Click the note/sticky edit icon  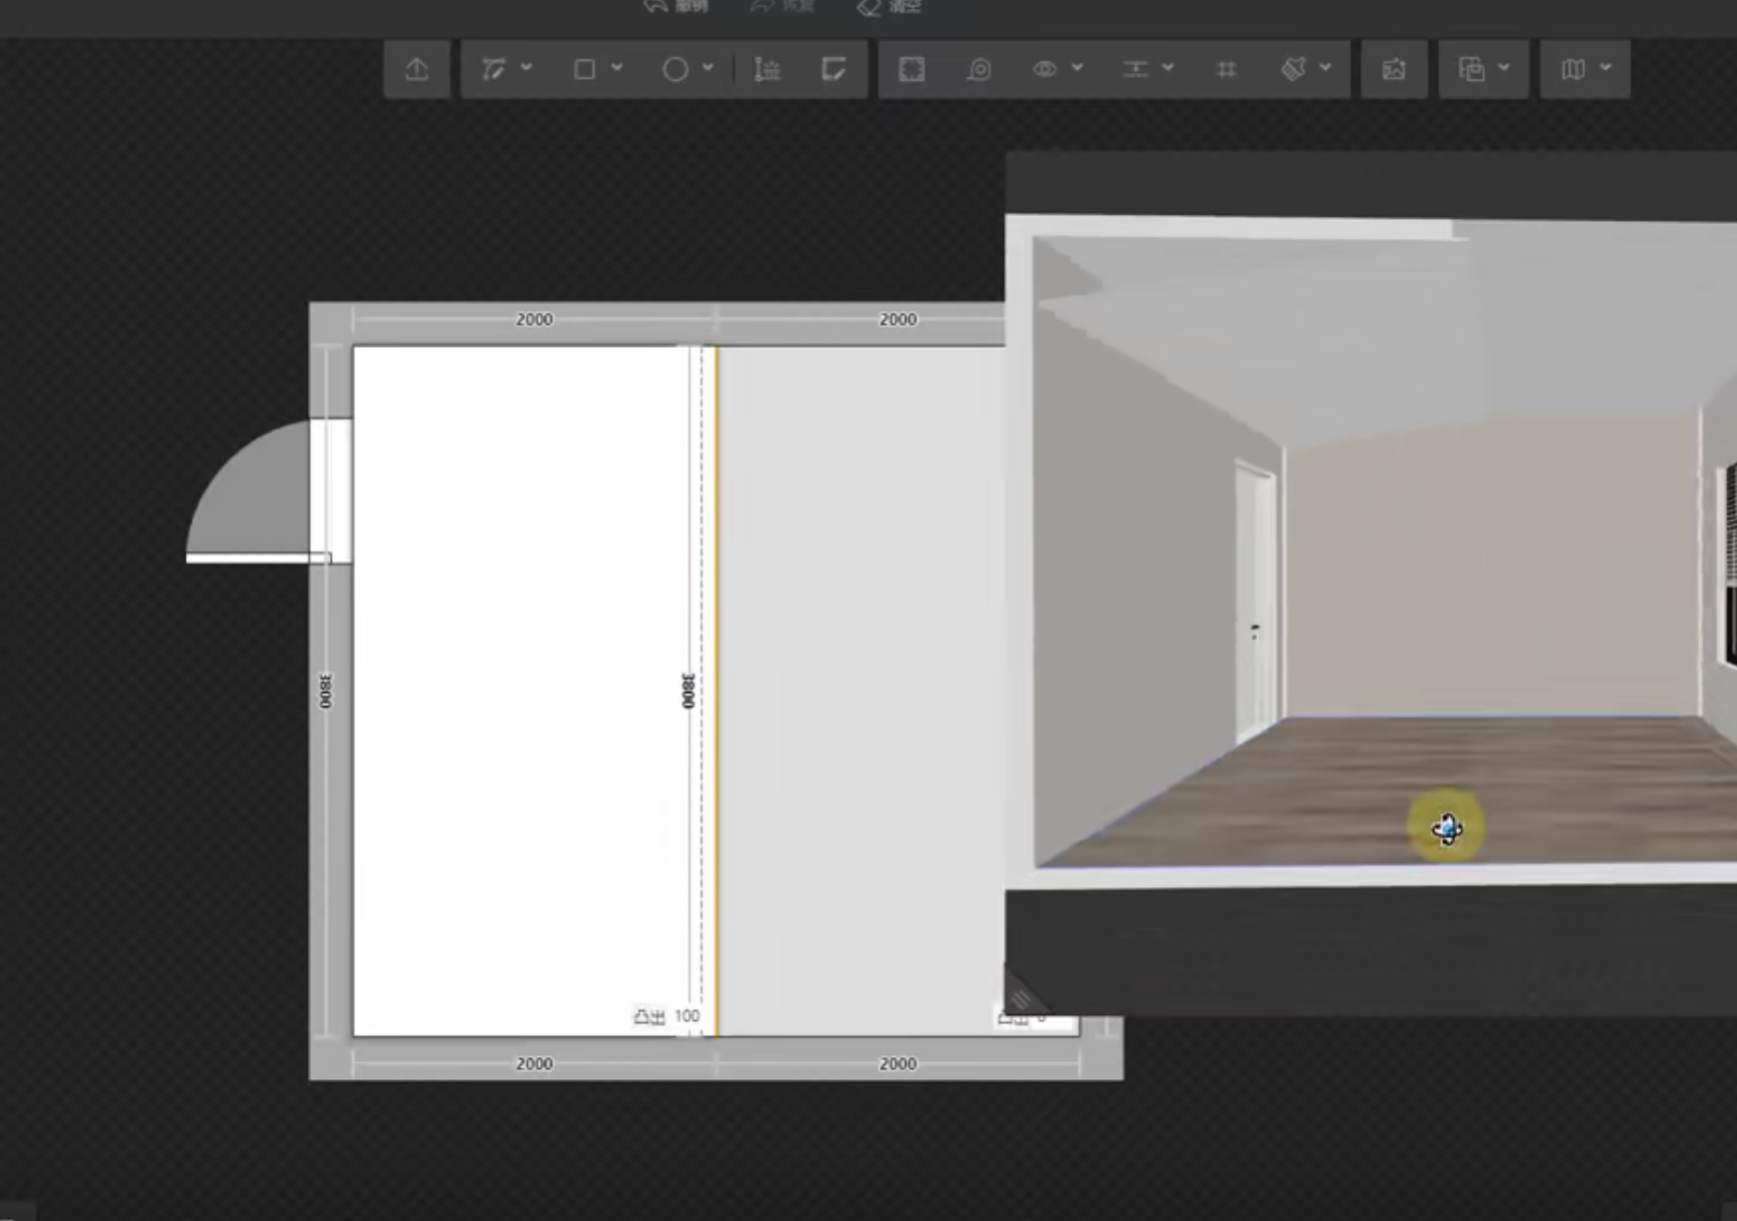click(x=833, y=69)
